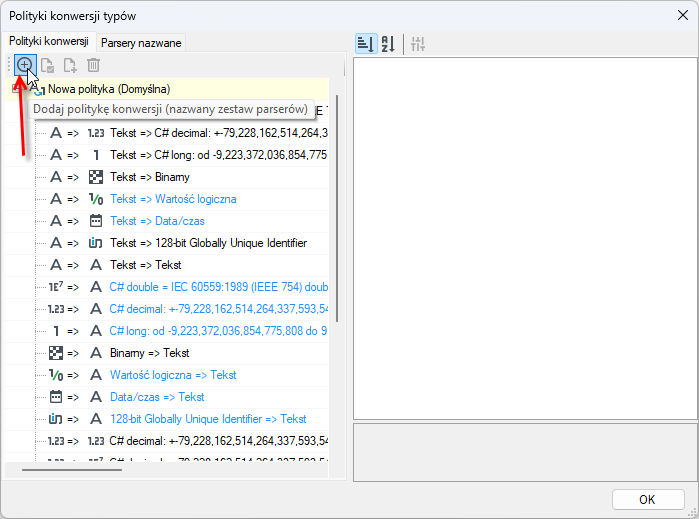
Task: Sort properties alphabetically with A-Z icon
Action: pos(388,44)
